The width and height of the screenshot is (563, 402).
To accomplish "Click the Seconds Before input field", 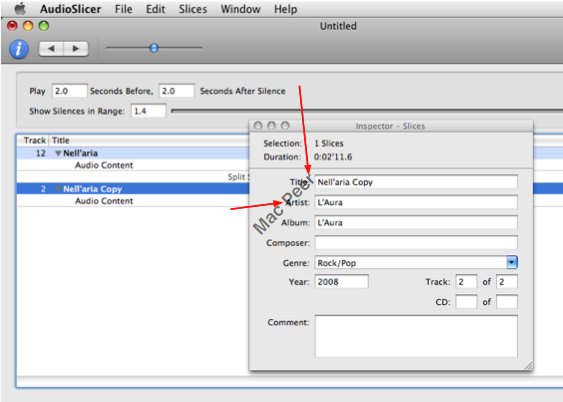I will [69, 91].
